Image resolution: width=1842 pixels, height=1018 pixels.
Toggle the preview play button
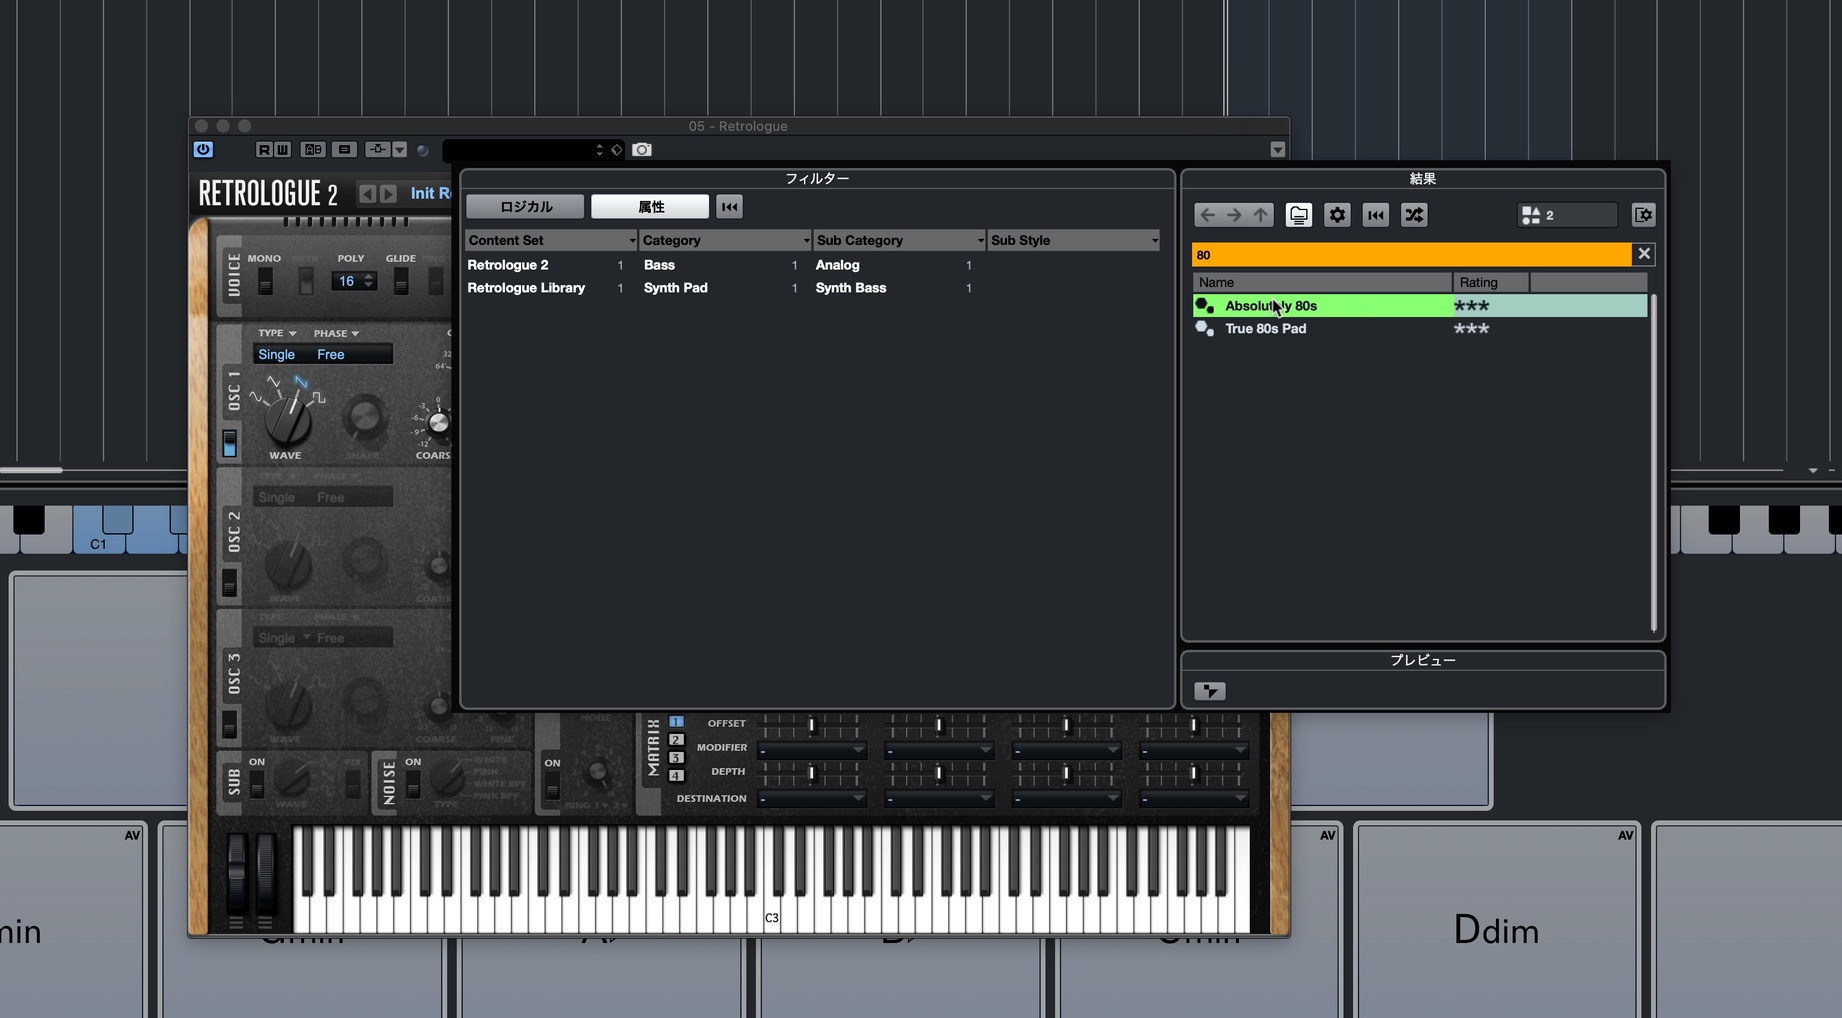click(1209, 691)
